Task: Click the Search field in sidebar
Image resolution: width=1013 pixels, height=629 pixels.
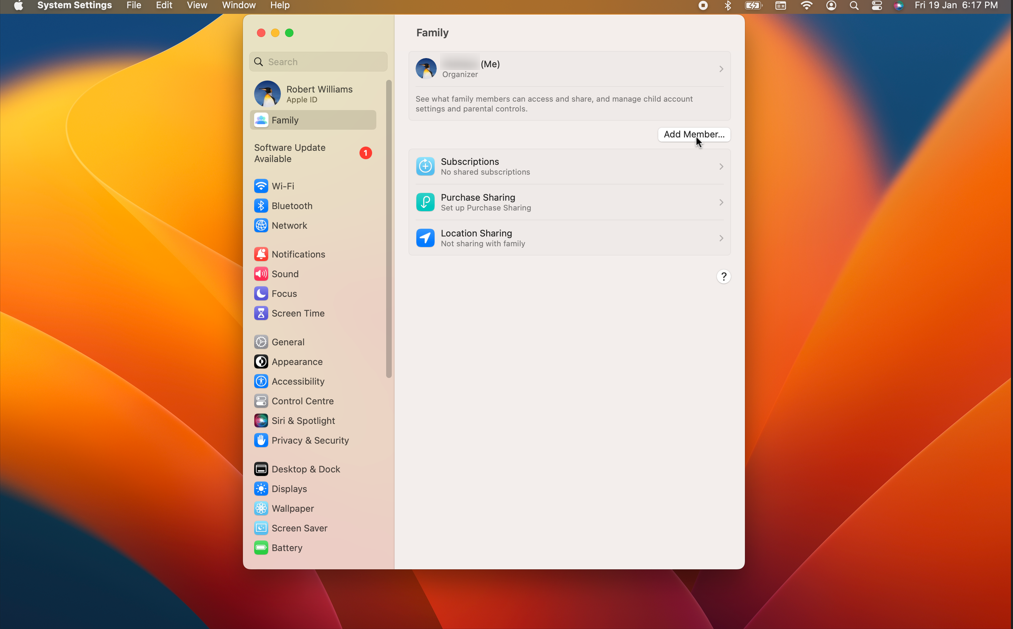Action: (319, 62)
